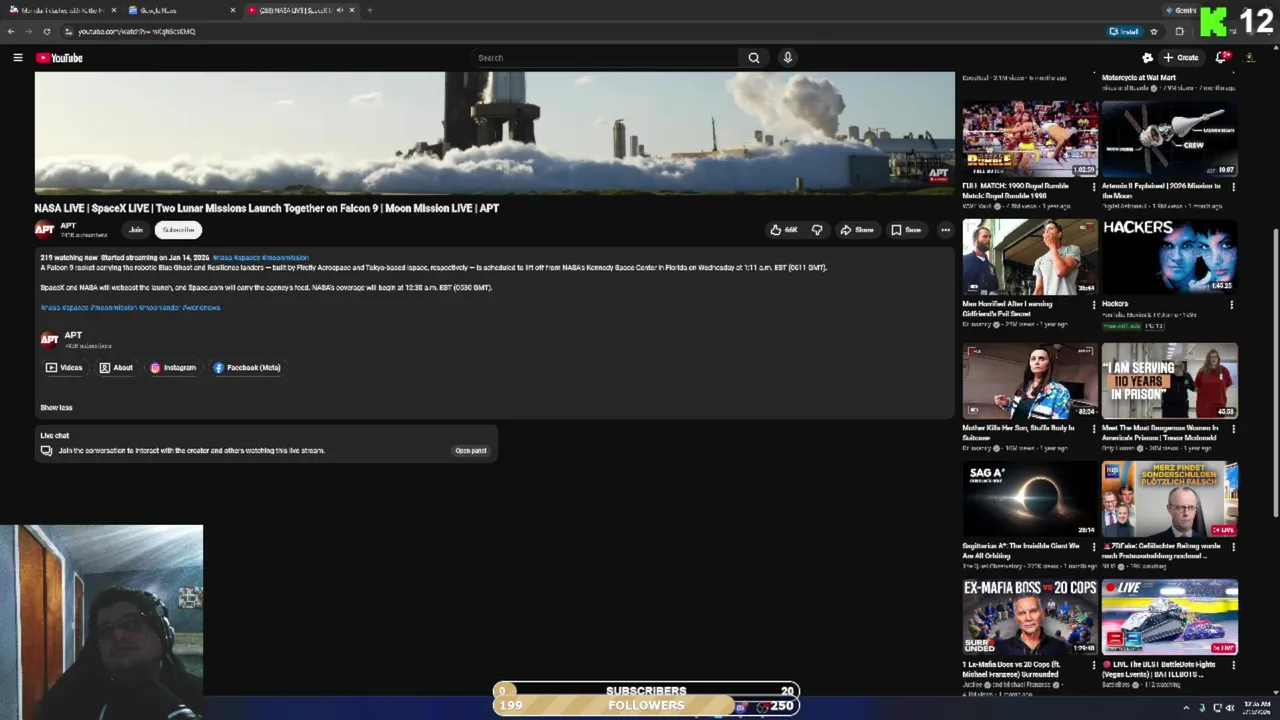Join the APT channel
The height and width of the screenshot is (720, 1280).
point(136,230)
